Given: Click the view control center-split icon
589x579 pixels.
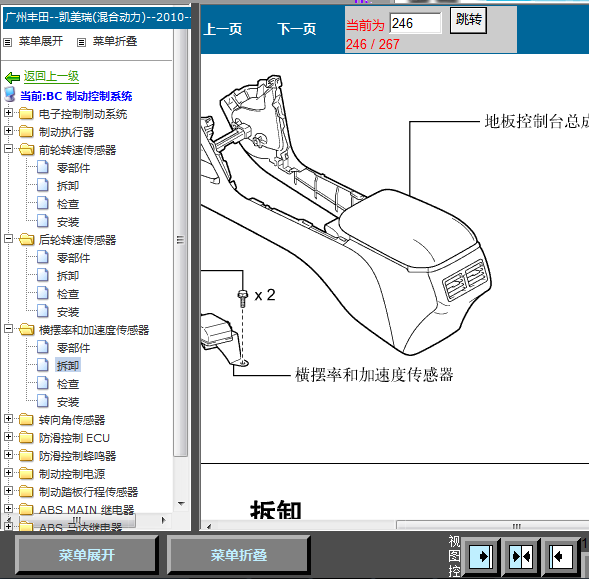Looking at the screenshot, I should tap(521, 556).
